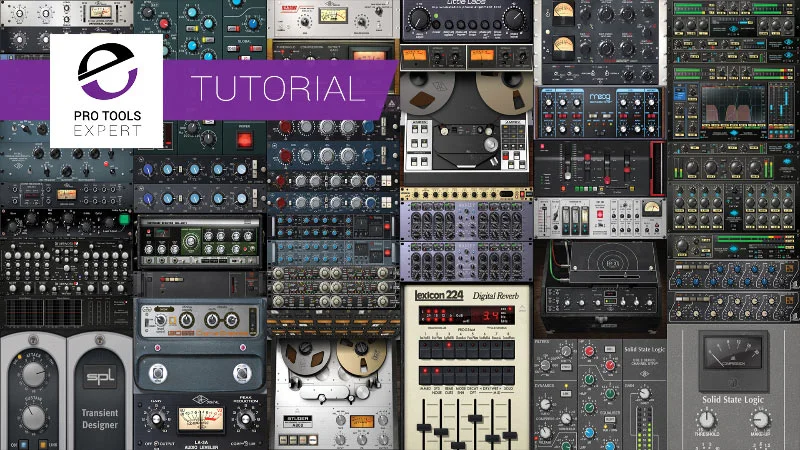This screenshot has height=450, width=800.
Task: Click the Studer orange VU meter
Action: point(362,421)
